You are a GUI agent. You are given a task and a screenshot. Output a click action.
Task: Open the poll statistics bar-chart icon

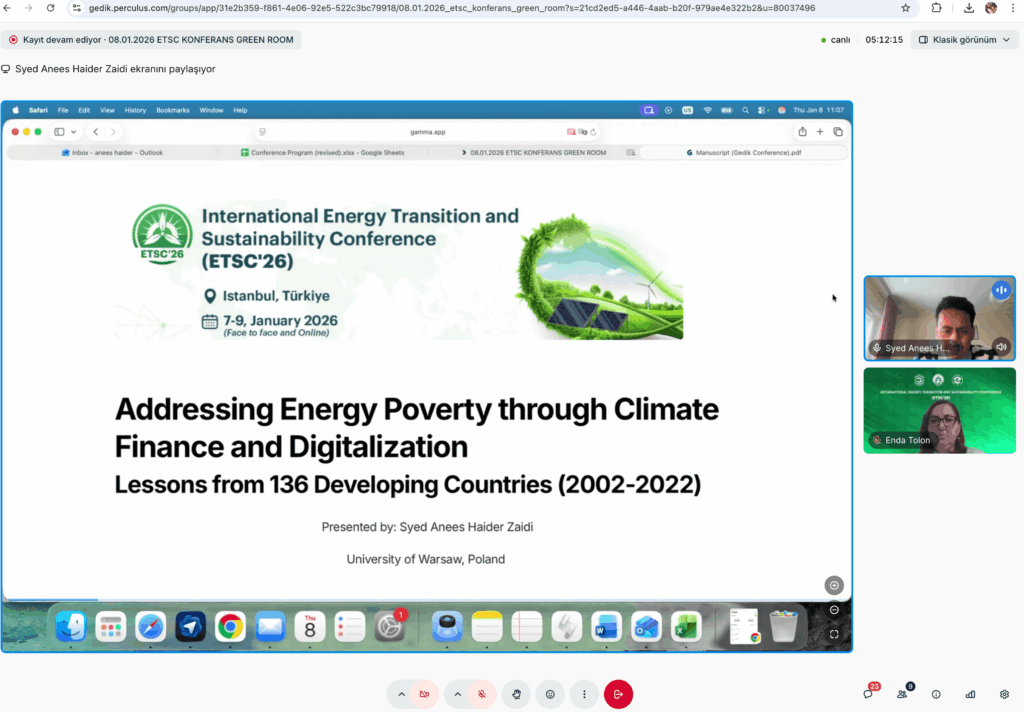(x=970, y=694)
